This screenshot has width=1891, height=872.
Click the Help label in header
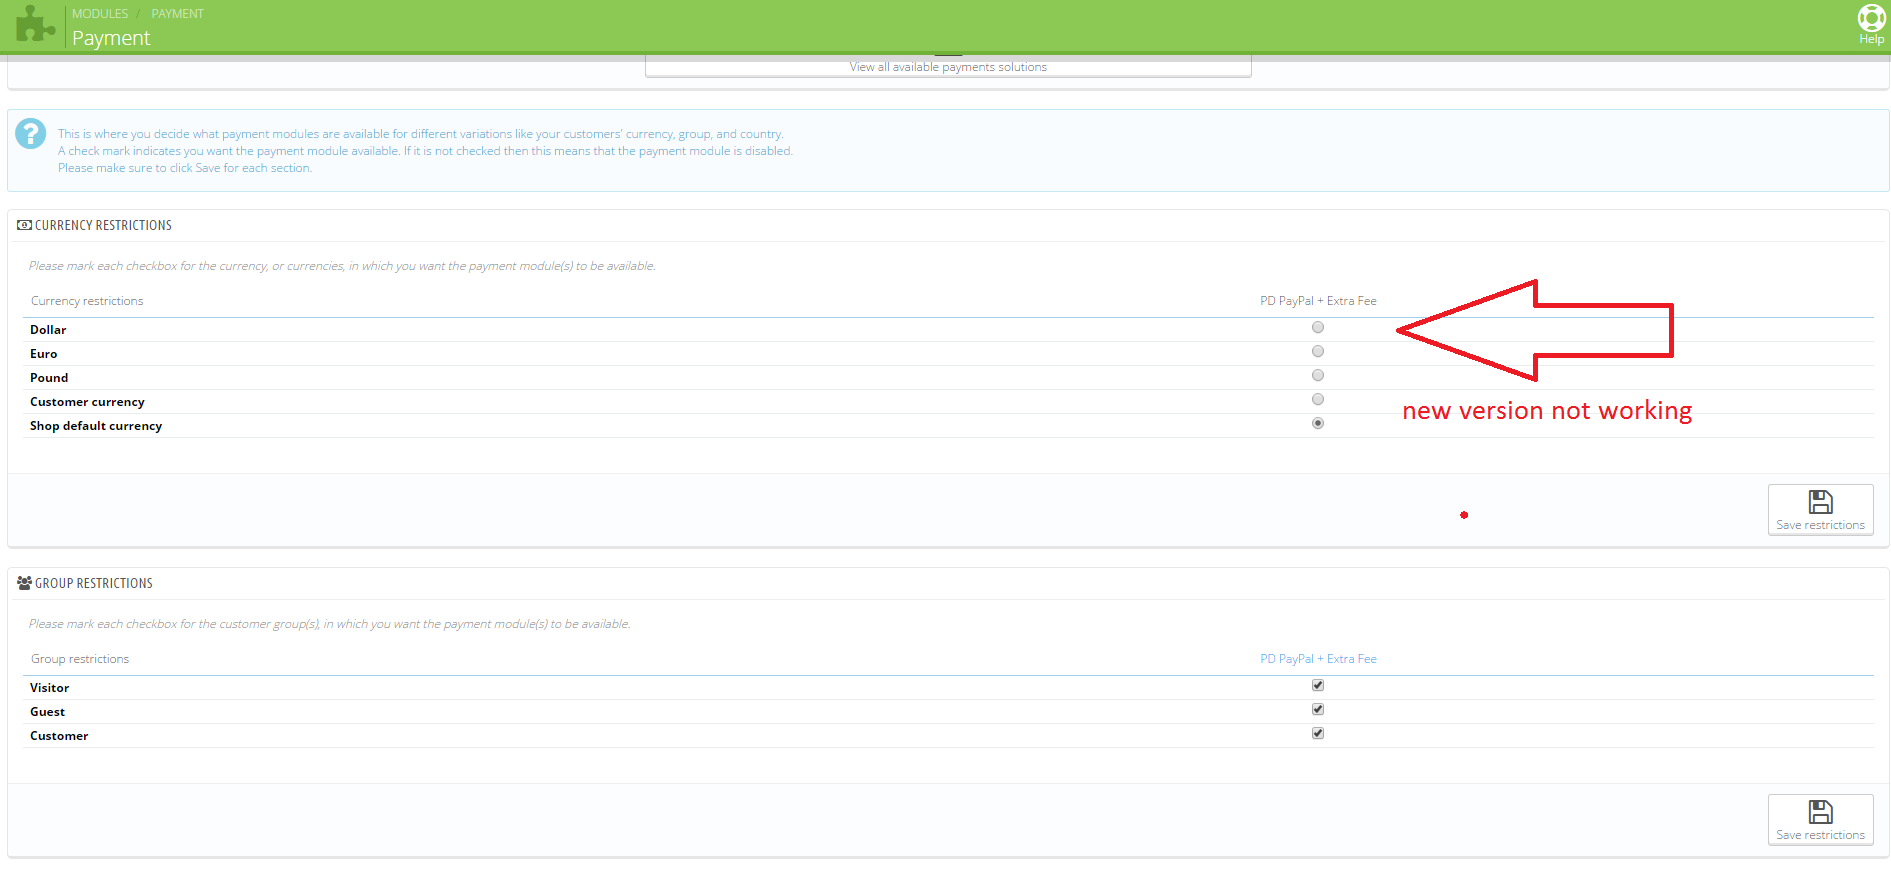click(x=1871, y=40)
